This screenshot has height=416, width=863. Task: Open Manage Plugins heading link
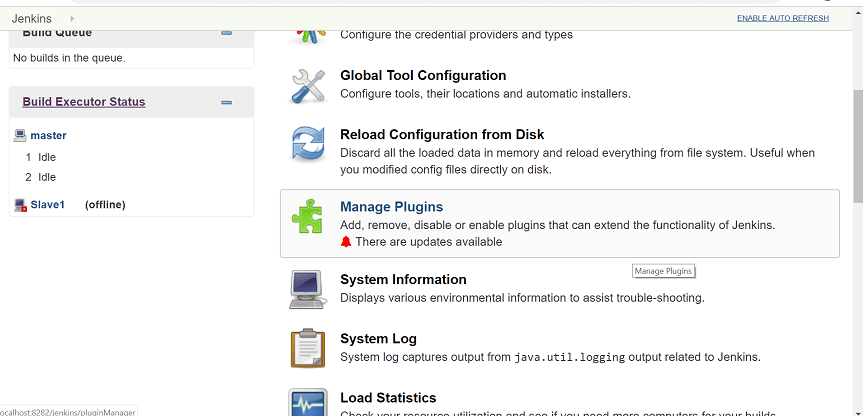[391, 207]
